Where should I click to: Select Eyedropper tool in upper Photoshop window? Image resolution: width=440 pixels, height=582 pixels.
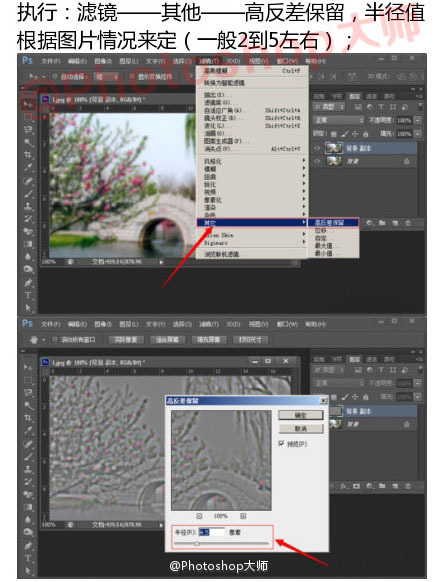(x=28, y=167)
